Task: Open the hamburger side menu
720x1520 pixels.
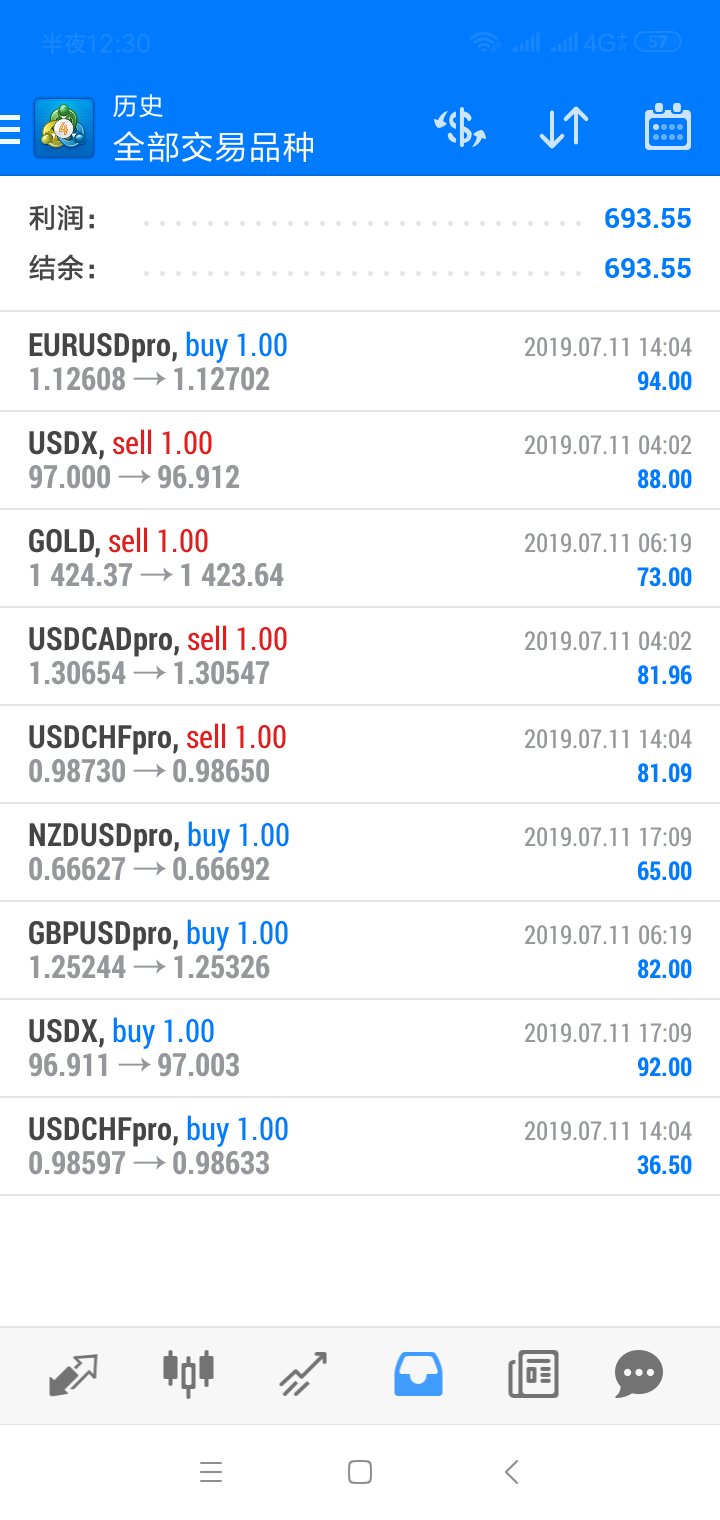Action: 10,129
